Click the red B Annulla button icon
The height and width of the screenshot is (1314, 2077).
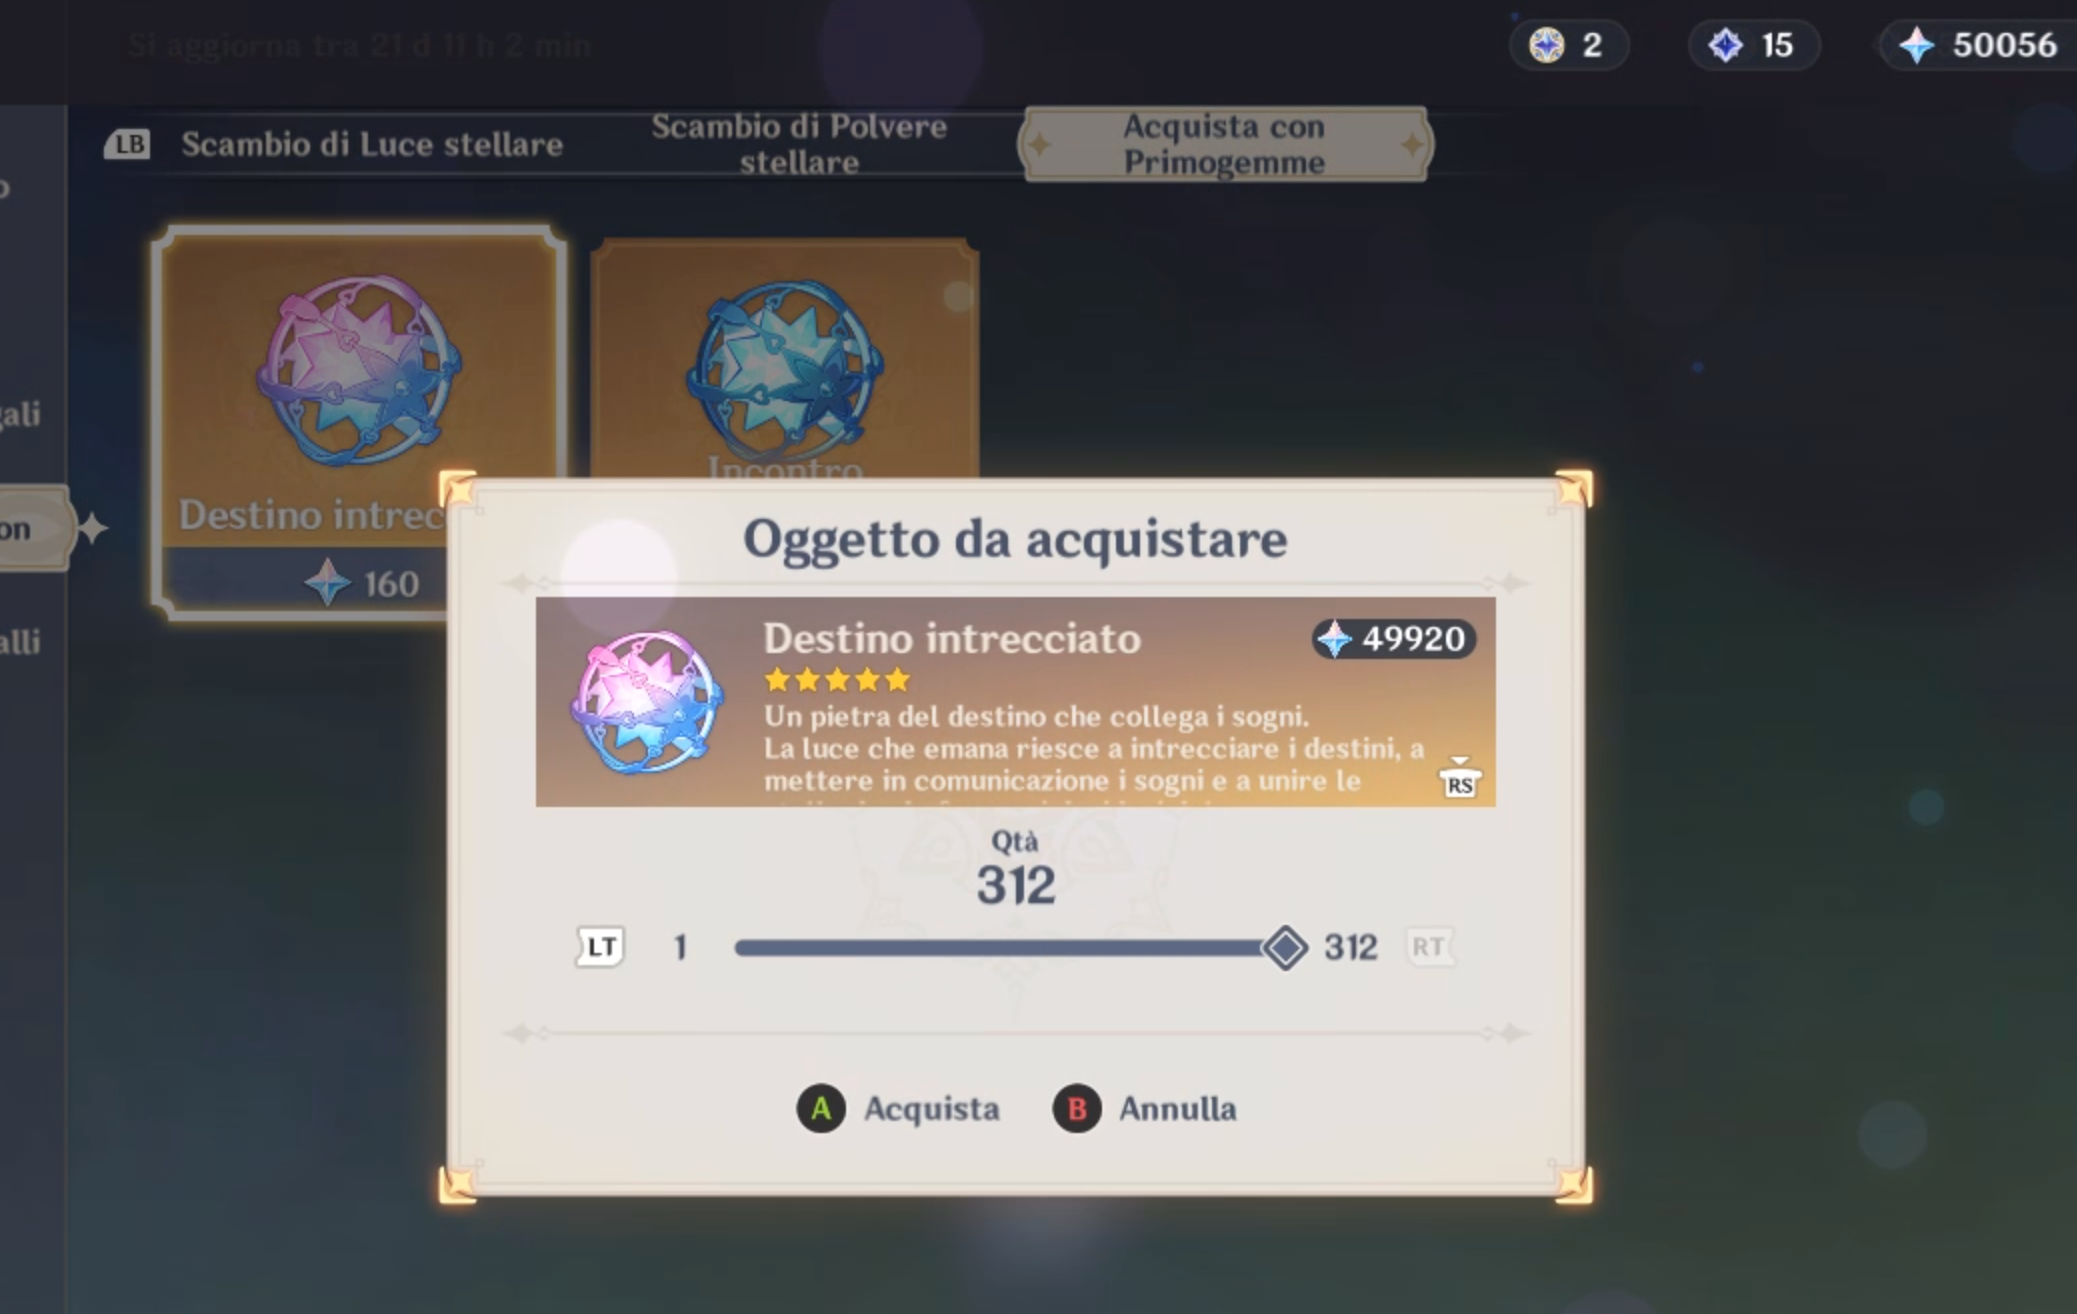point(1077,1108)
